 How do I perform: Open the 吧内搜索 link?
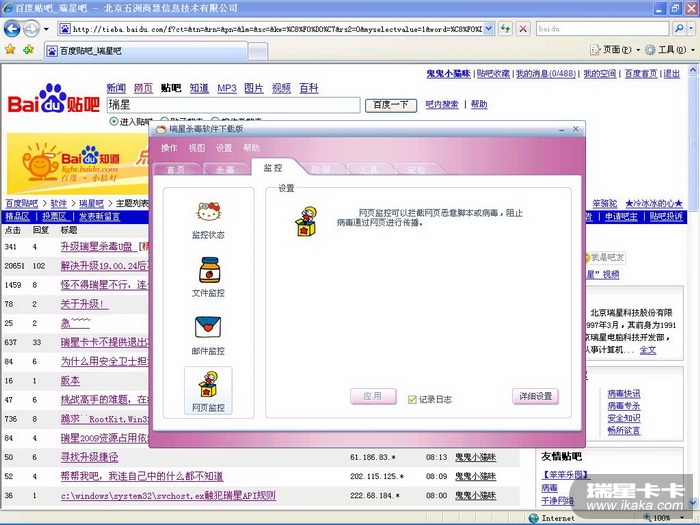click(442, 104)
